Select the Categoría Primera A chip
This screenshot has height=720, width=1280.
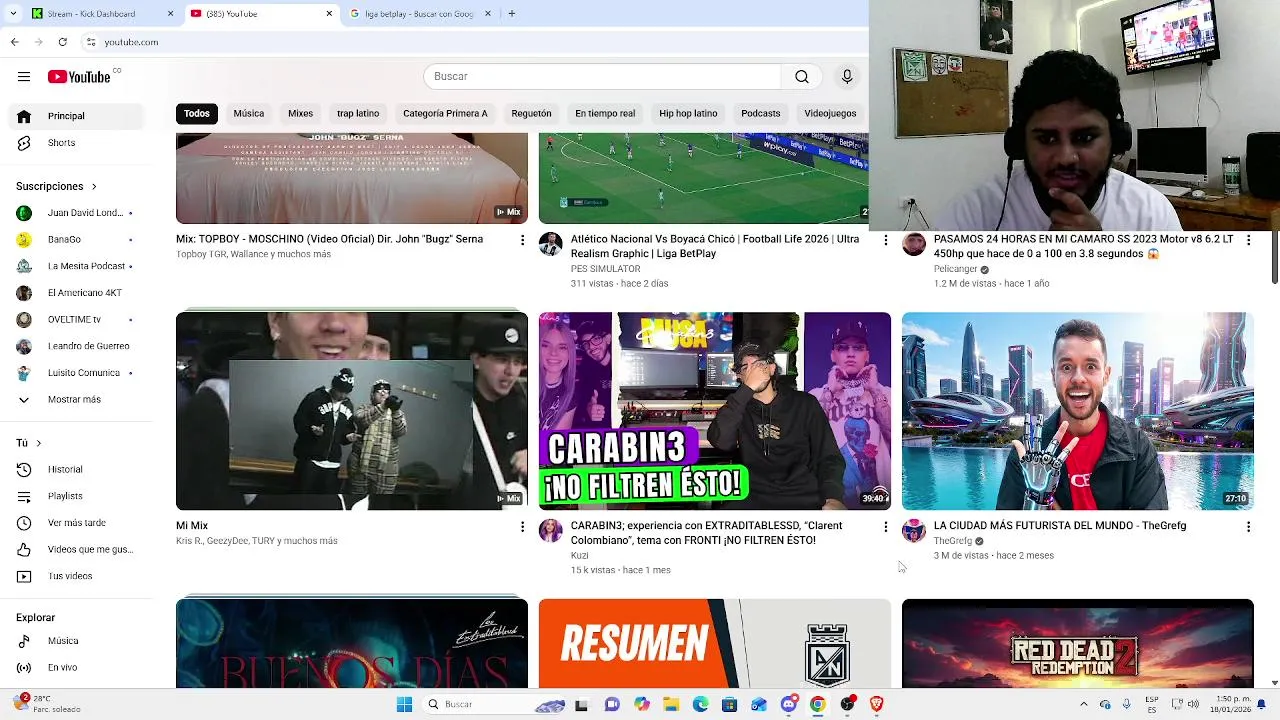pos(445,114)
